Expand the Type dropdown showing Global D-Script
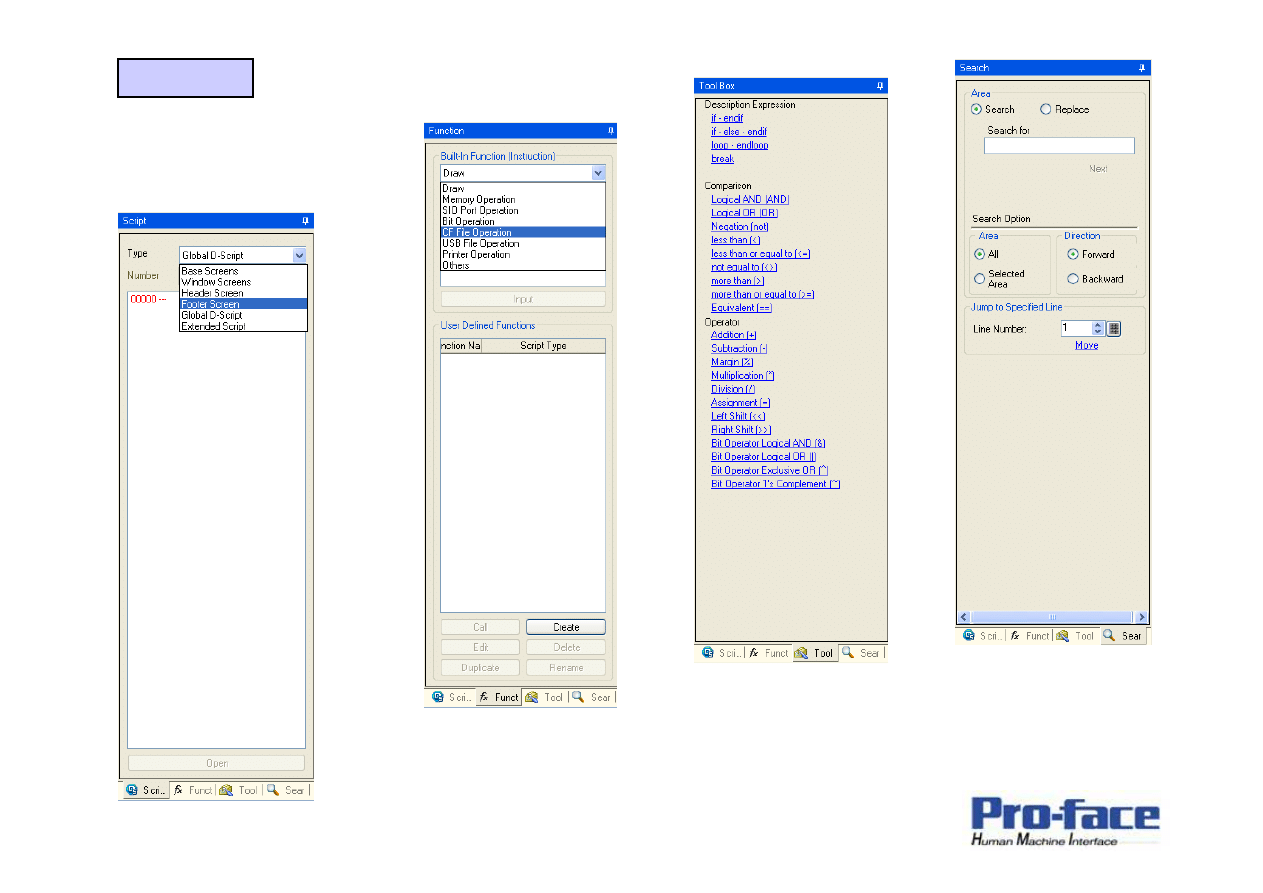This screenshot has width=1263, height=893. 299,256
